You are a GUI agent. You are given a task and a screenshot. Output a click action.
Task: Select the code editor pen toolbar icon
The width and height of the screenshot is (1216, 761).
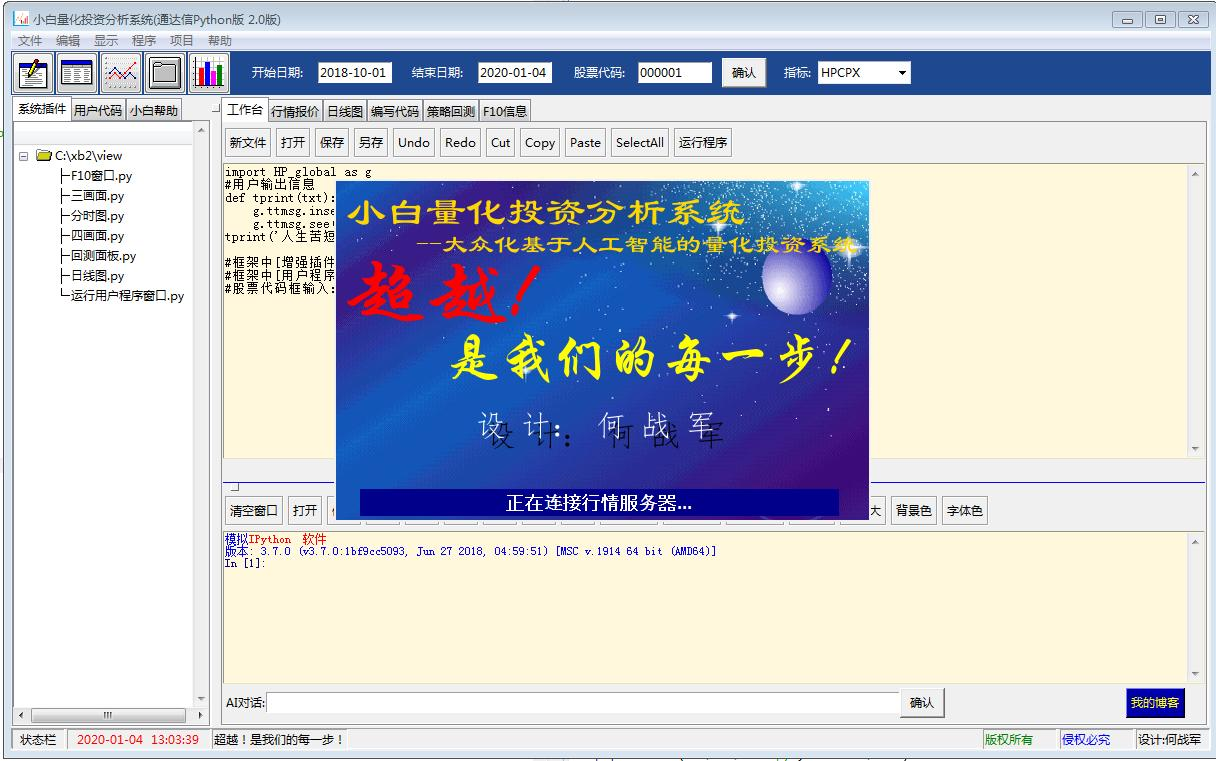coord(33,73)
